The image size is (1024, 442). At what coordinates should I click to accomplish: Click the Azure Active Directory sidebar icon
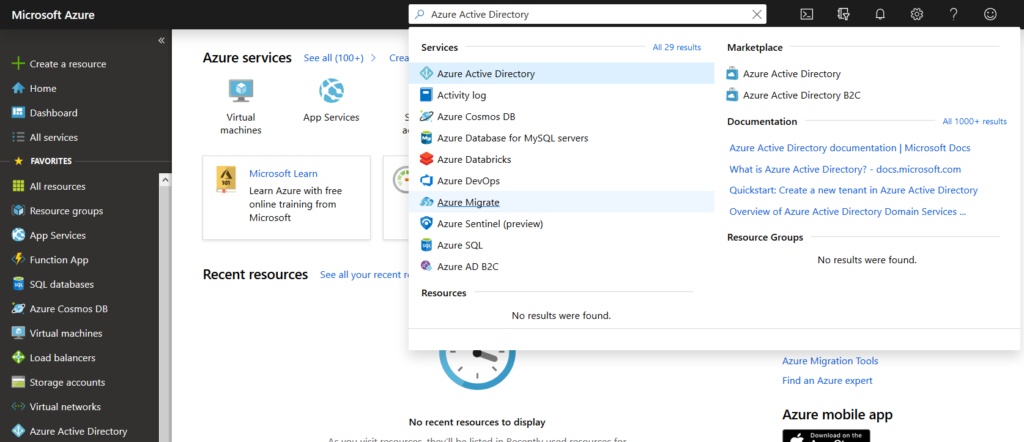[x=18, y=431]
